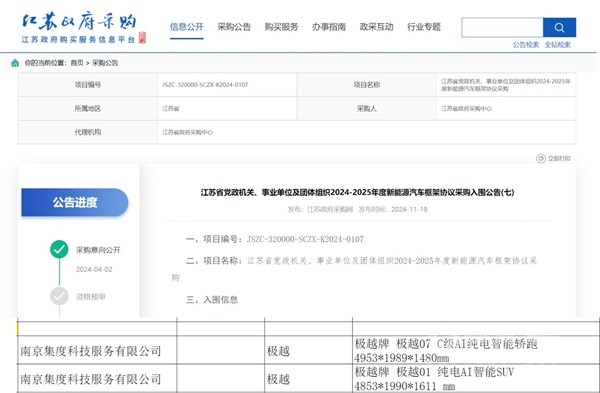Screen dimensions: 600x393
Task: Click the 一、项目编号 line in article
Action: point(275,239)
